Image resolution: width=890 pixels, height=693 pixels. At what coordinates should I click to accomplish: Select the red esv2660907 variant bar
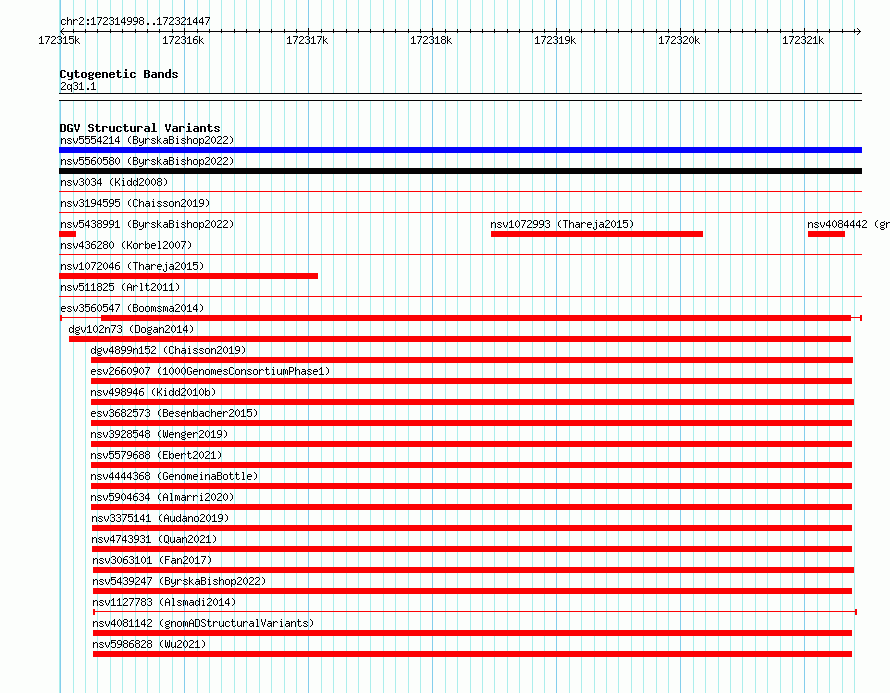pos(471,381)
